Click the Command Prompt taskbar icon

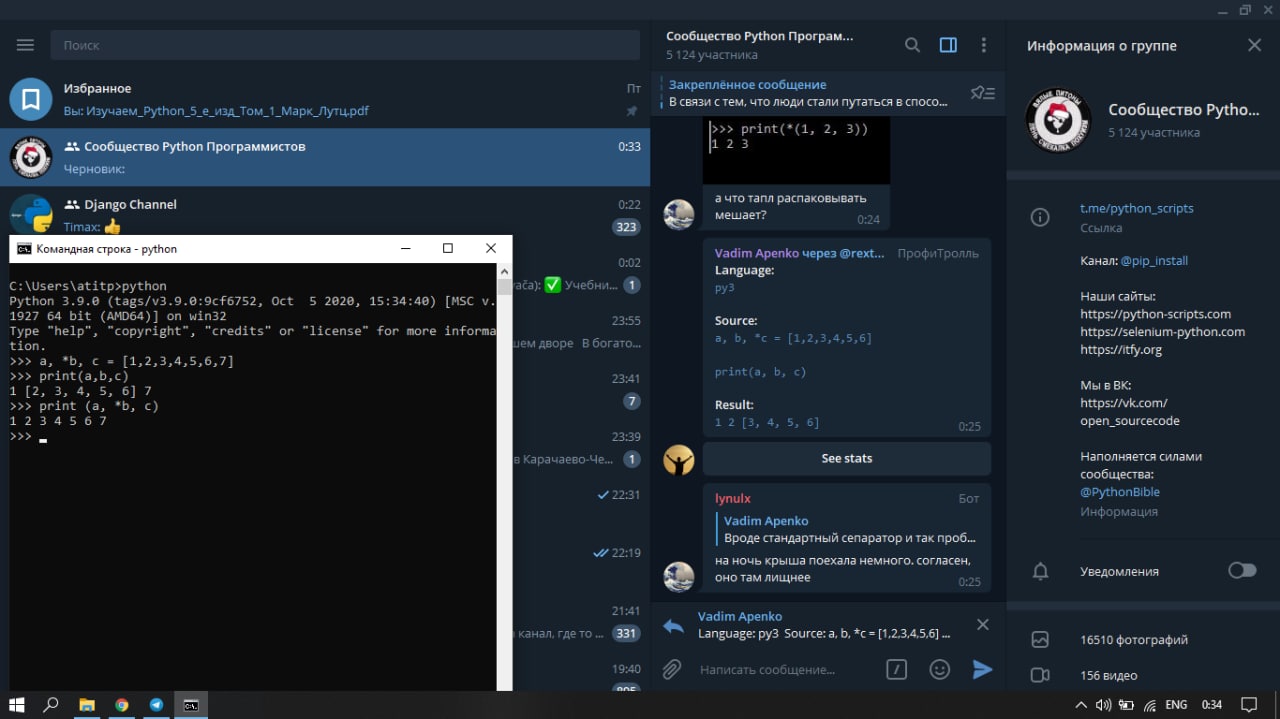click(190, 705)
